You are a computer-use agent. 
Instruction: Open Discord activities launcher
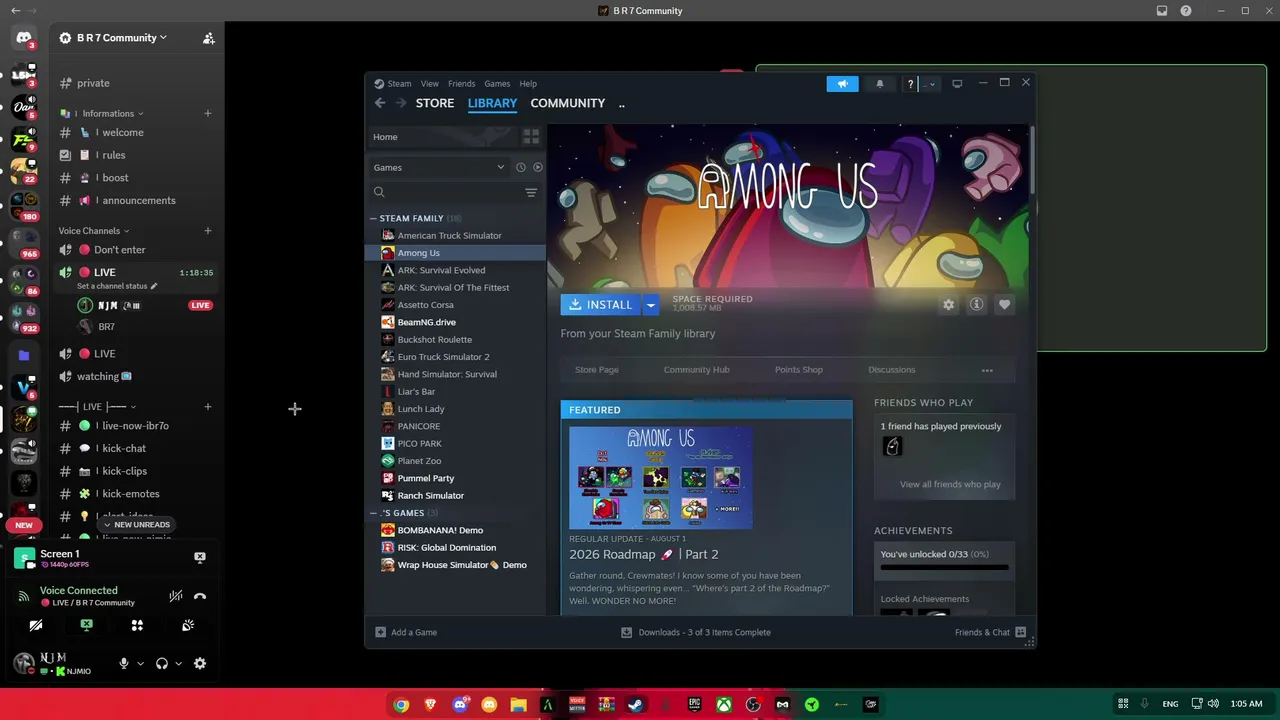click(137, 625)
